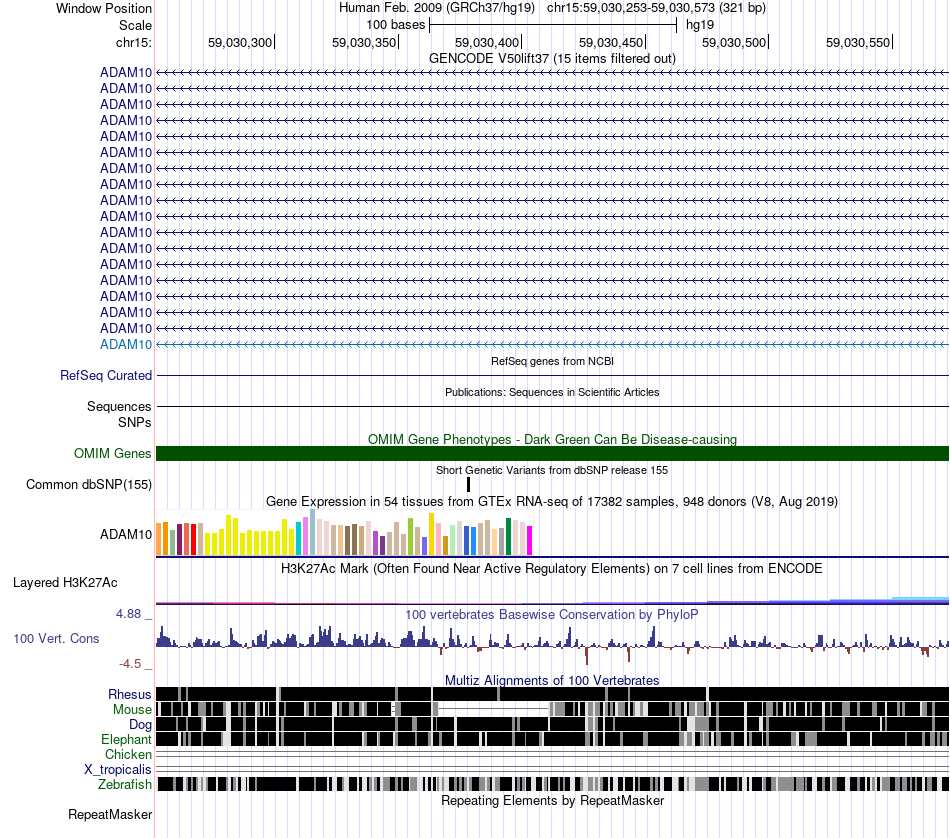Click the Window Position label
950x838 pixels.
[104, 8]
